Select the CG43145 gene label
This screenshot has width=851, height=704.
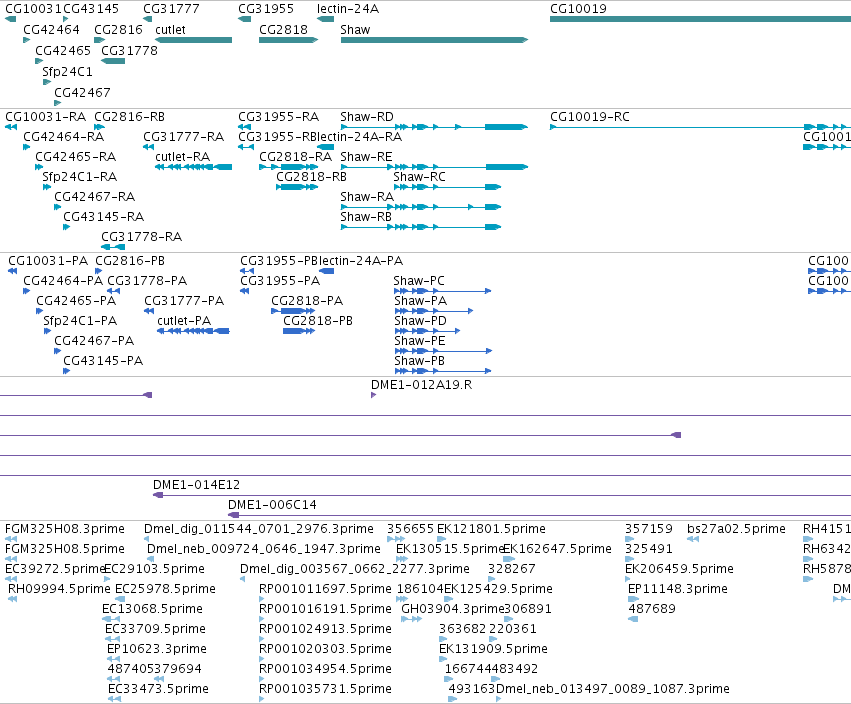coord(91,9)
